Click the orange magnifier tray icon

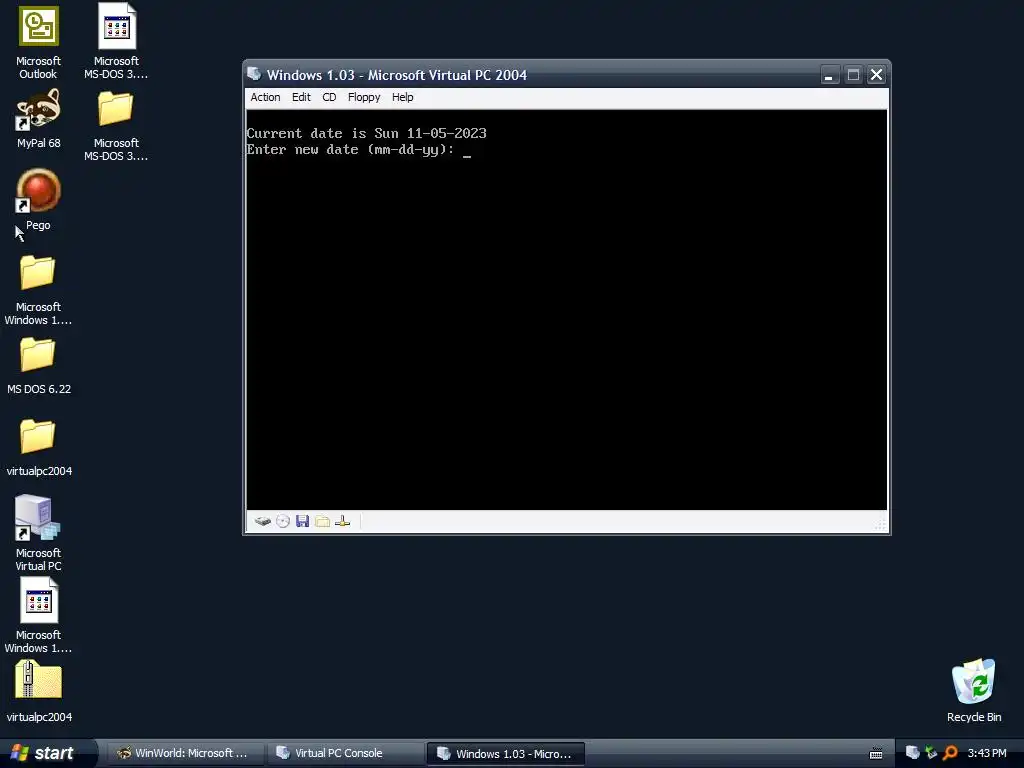[950, 753]
